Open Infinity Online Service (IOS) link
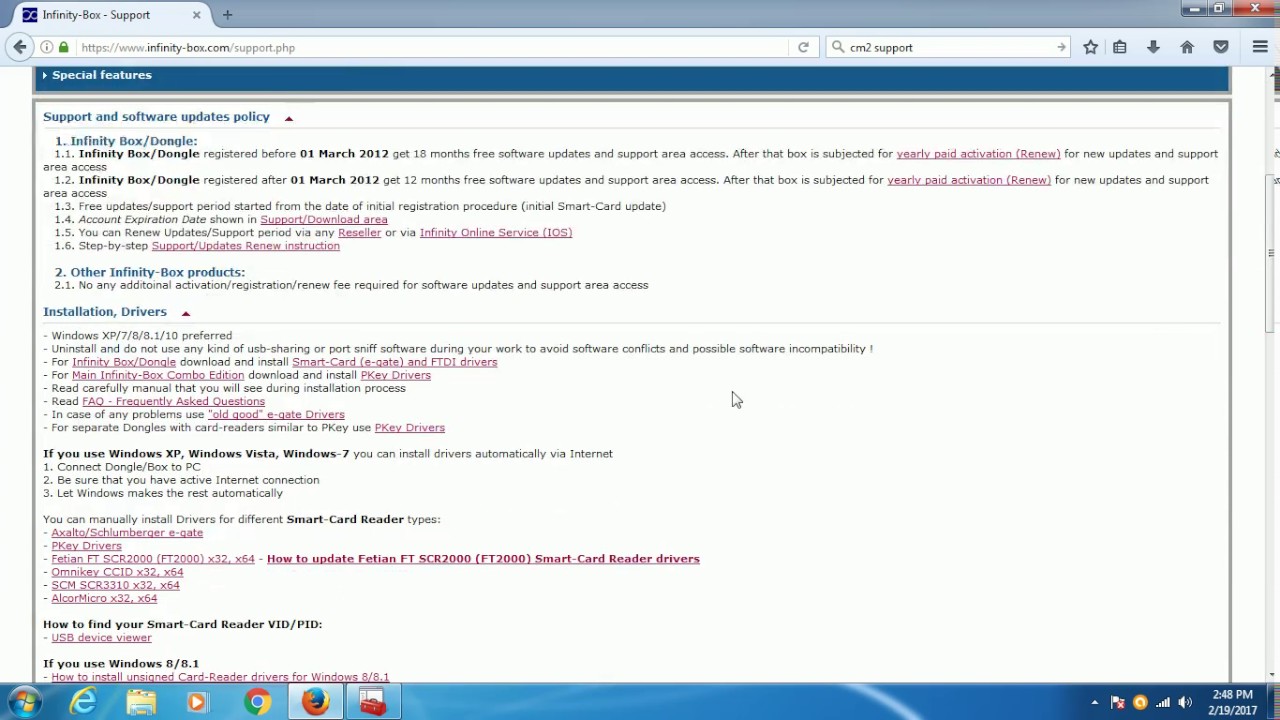Screen dimensions: 1280x720 (496, 232)
